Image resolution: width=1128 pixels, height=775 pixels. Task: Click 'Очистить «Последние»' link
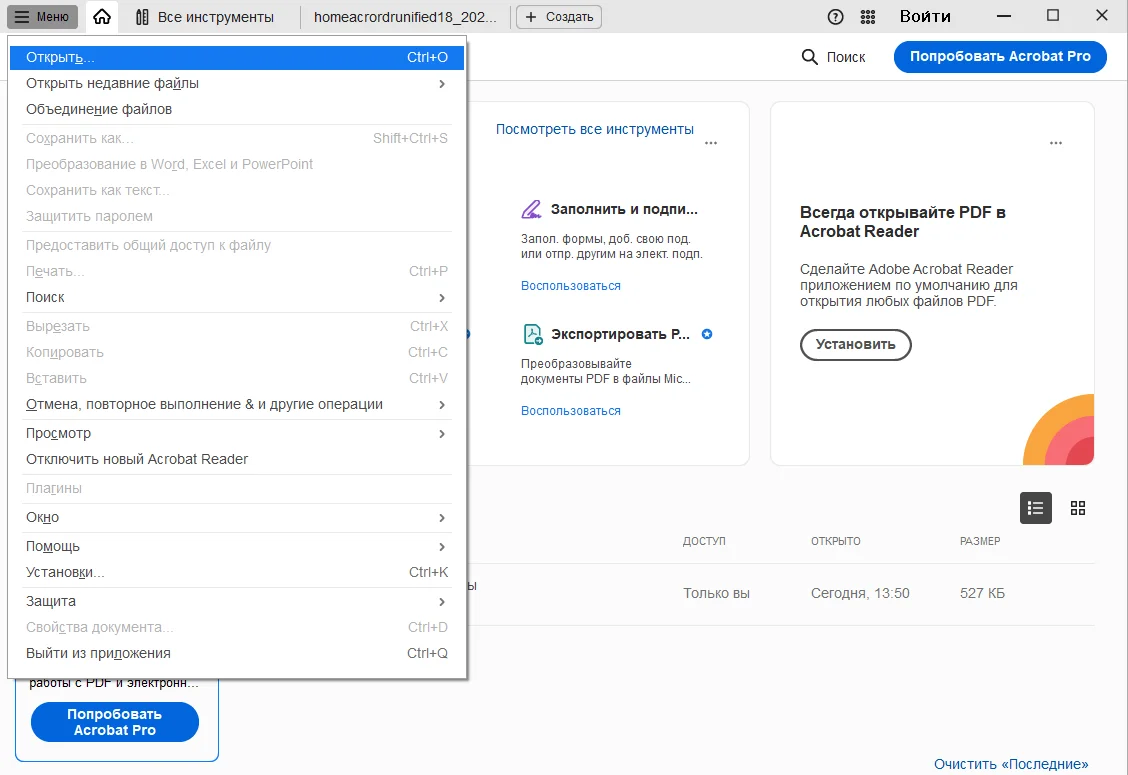1011,764
